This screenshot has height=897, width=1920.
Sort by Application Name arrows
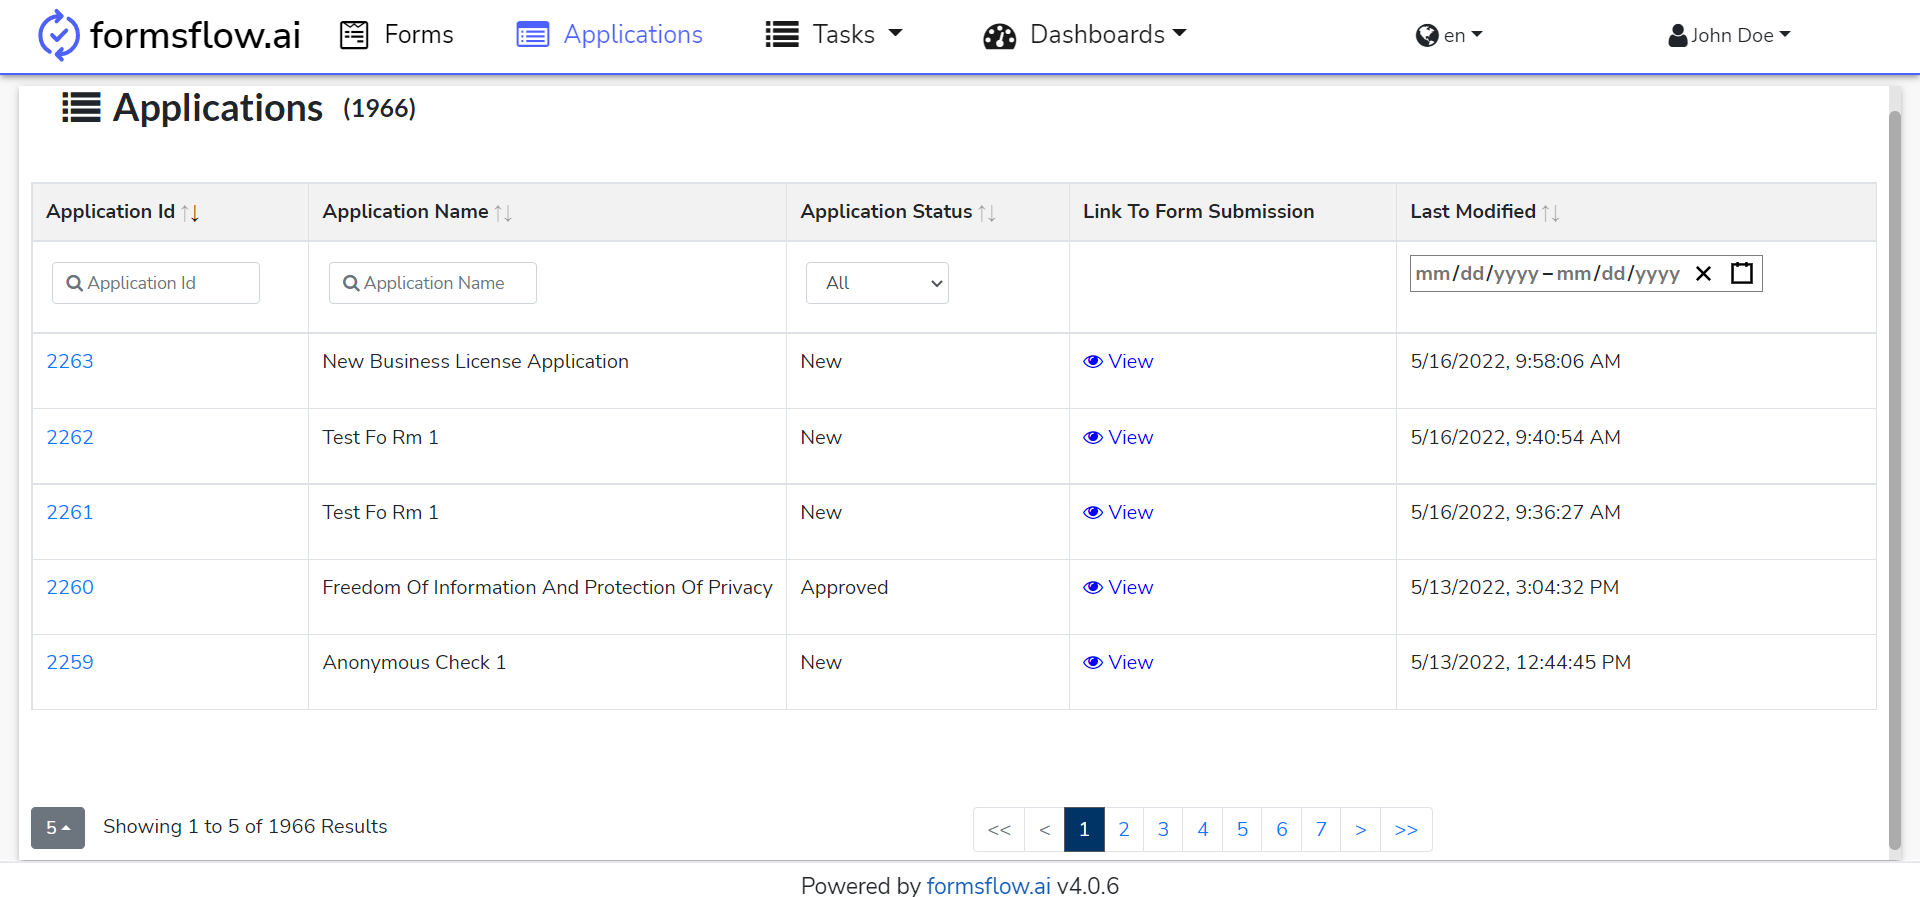[x=503, y=212]
